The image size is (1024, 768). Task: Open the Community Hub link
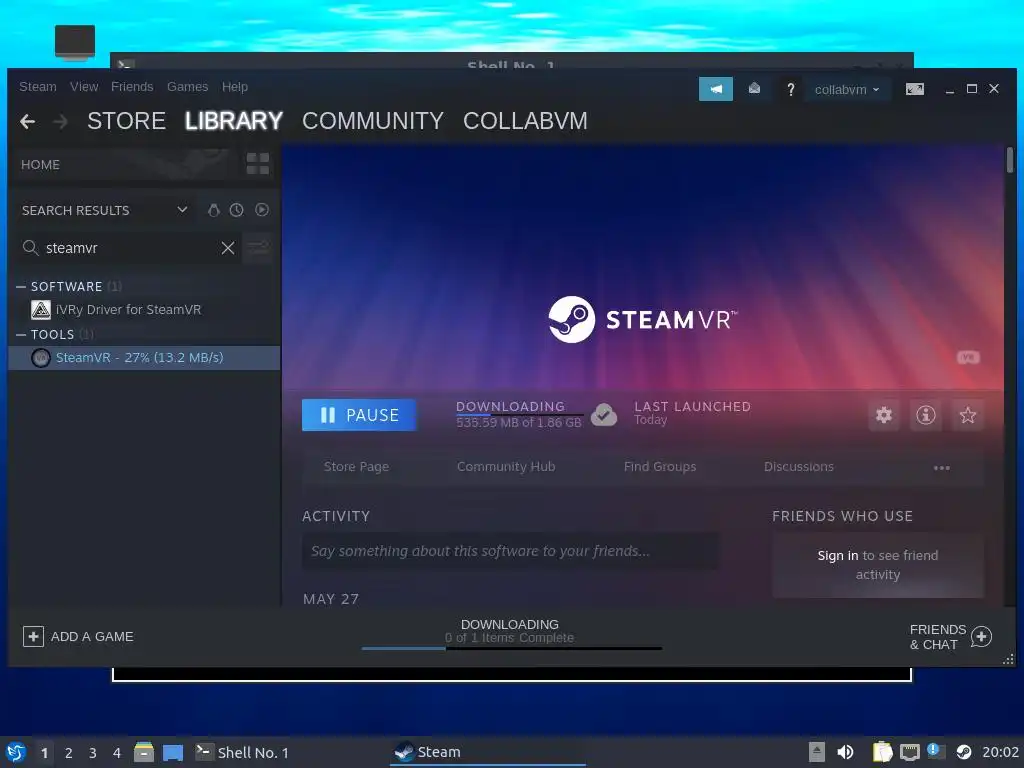coord(506,466)
